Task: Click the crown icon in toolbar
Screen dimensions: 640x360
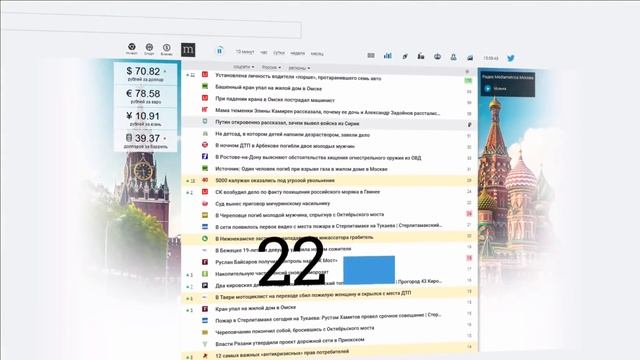Action: 437,56
